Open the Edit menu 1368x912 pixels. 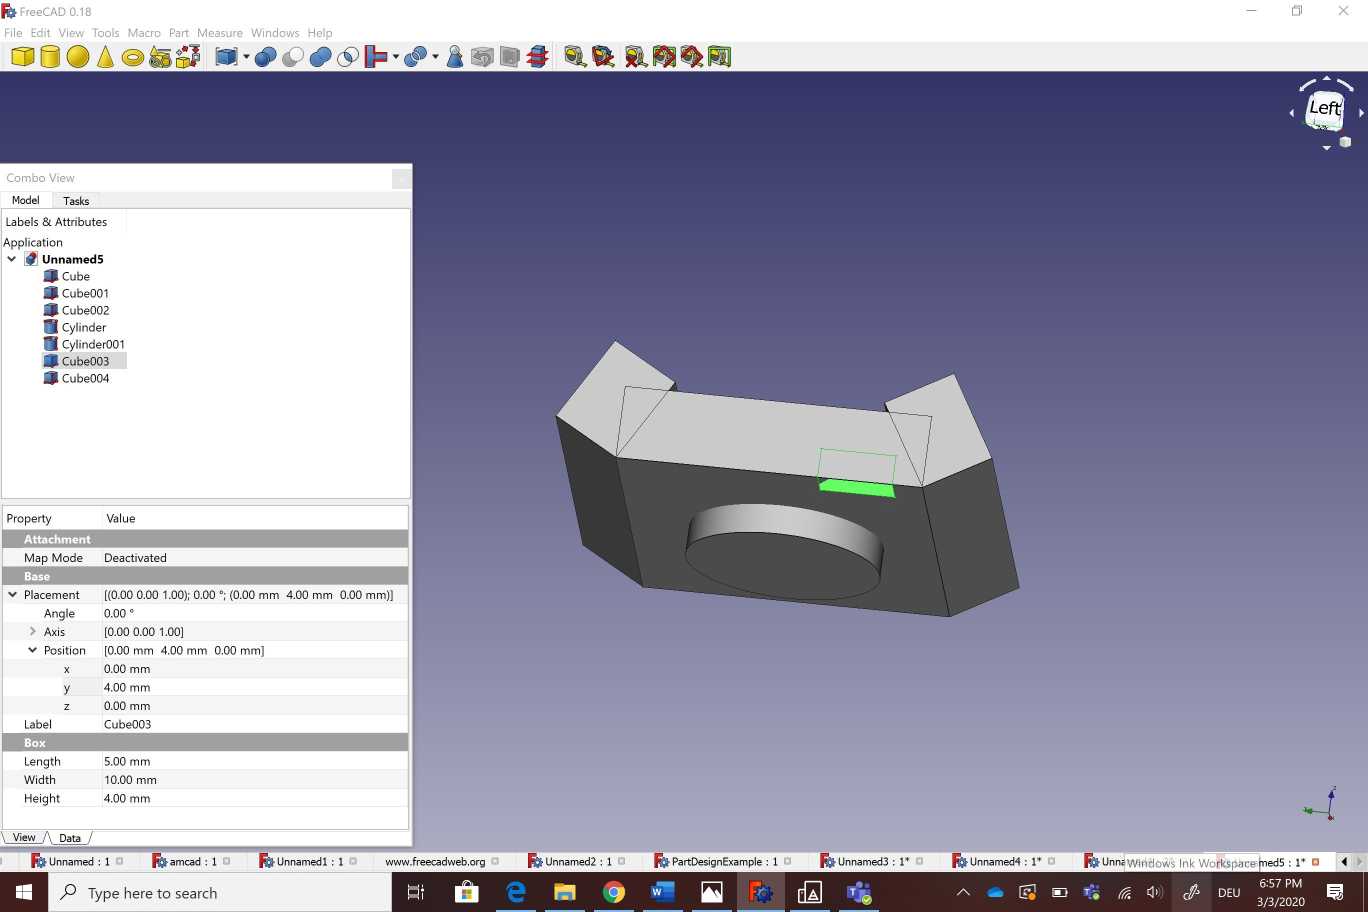[x=40, y=33]
